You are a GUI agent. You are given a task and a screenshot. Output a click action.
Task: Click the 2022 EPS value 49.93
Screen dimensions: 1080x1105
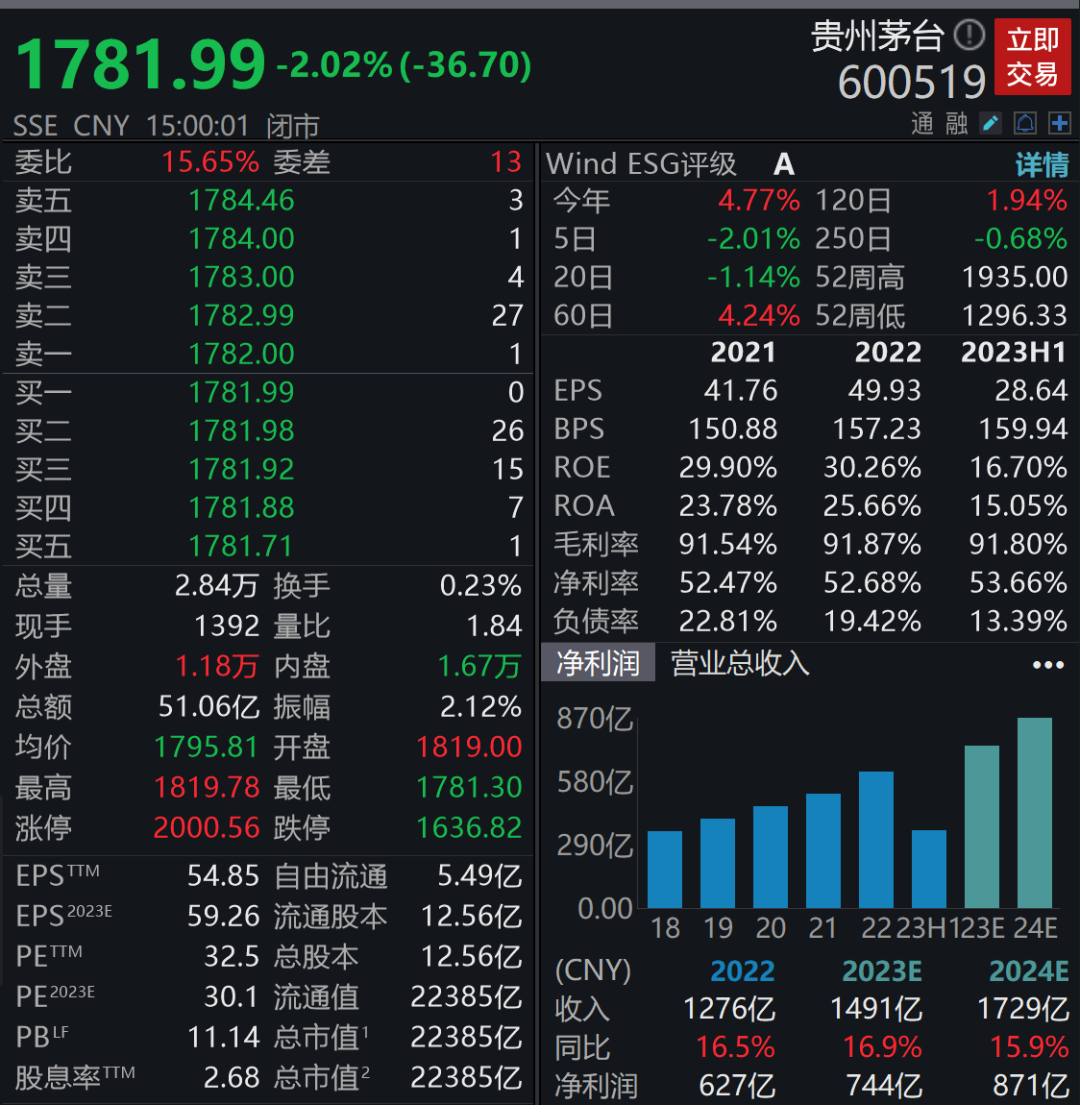point(884,390)
